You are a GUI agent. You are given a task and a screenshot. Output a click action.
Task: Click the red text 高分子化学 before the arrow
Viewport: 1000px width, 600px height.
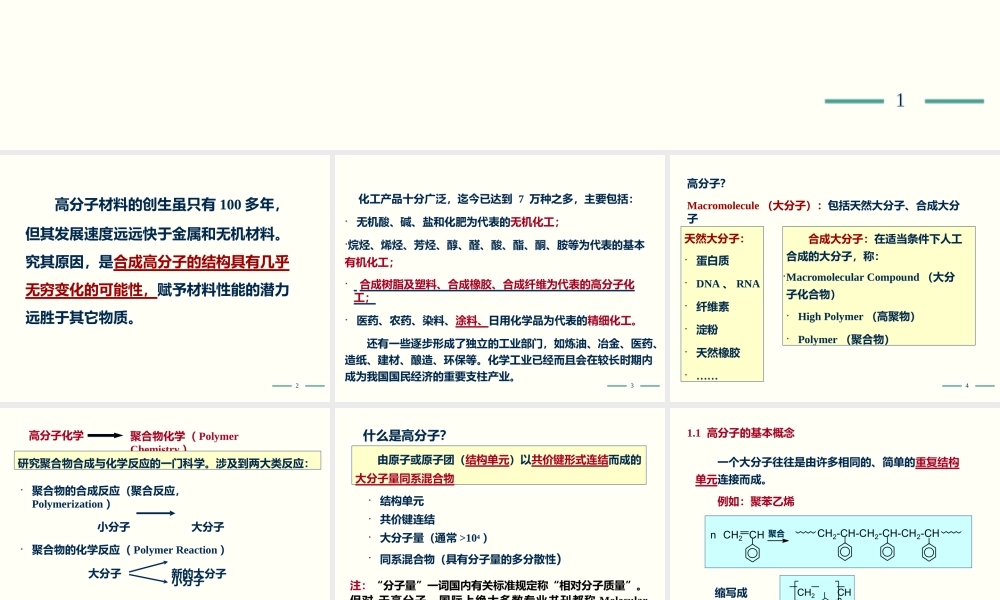pyautogui.click(x=56, y=435)
